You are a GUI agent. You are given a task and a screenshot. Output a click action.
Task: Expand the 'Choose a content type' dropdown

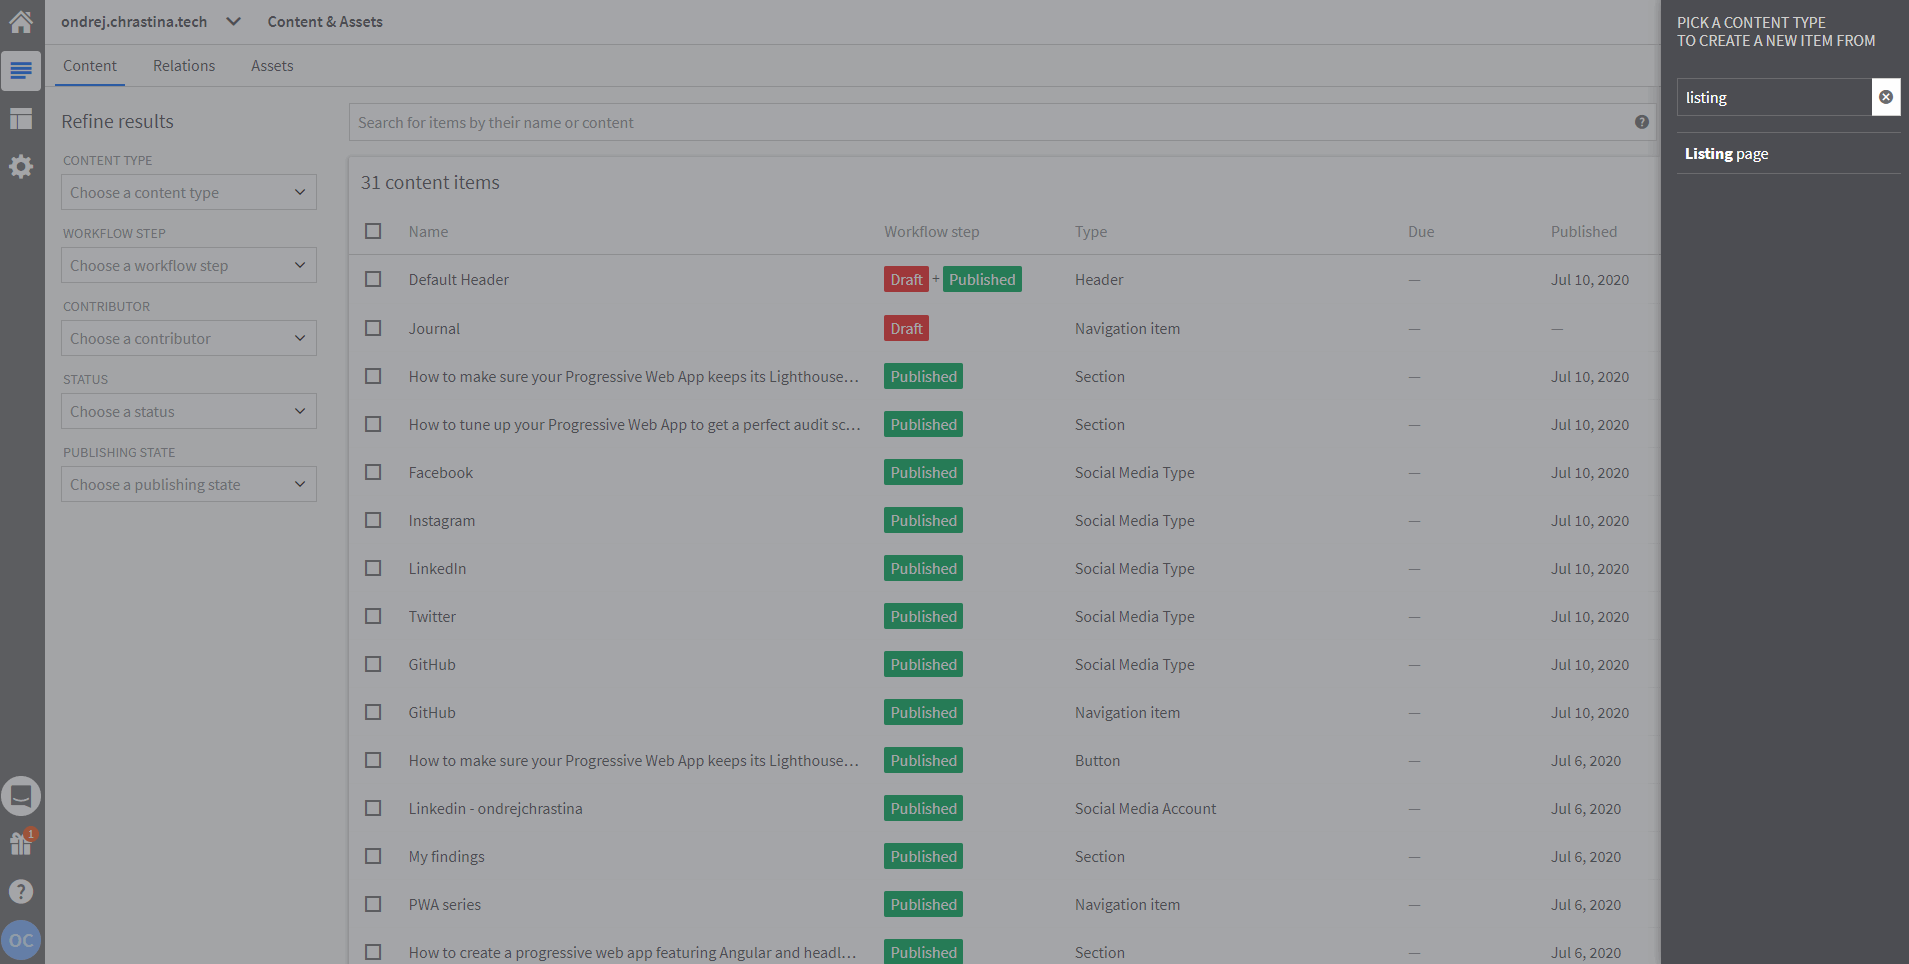click(x=188, y=192)
